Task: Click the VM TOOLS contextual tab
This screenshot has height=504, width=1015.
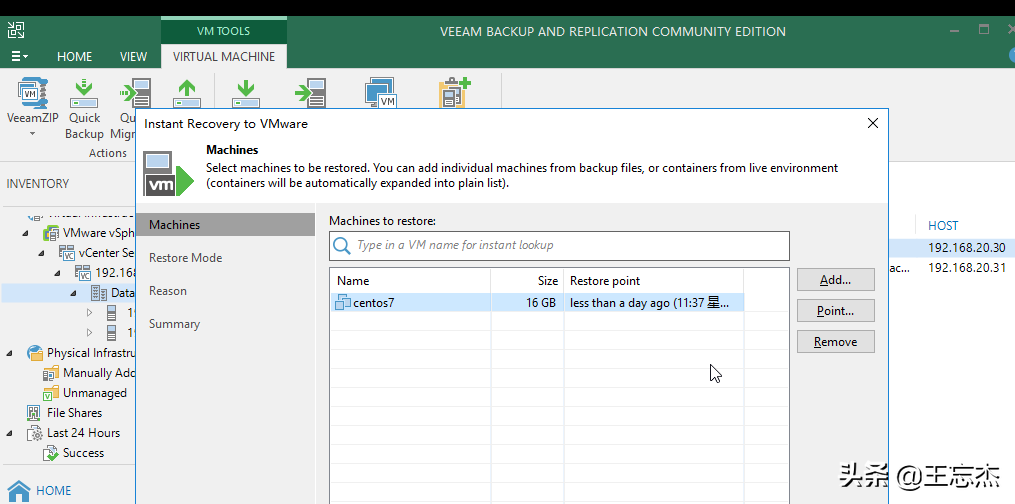Action: coord(223,31)
